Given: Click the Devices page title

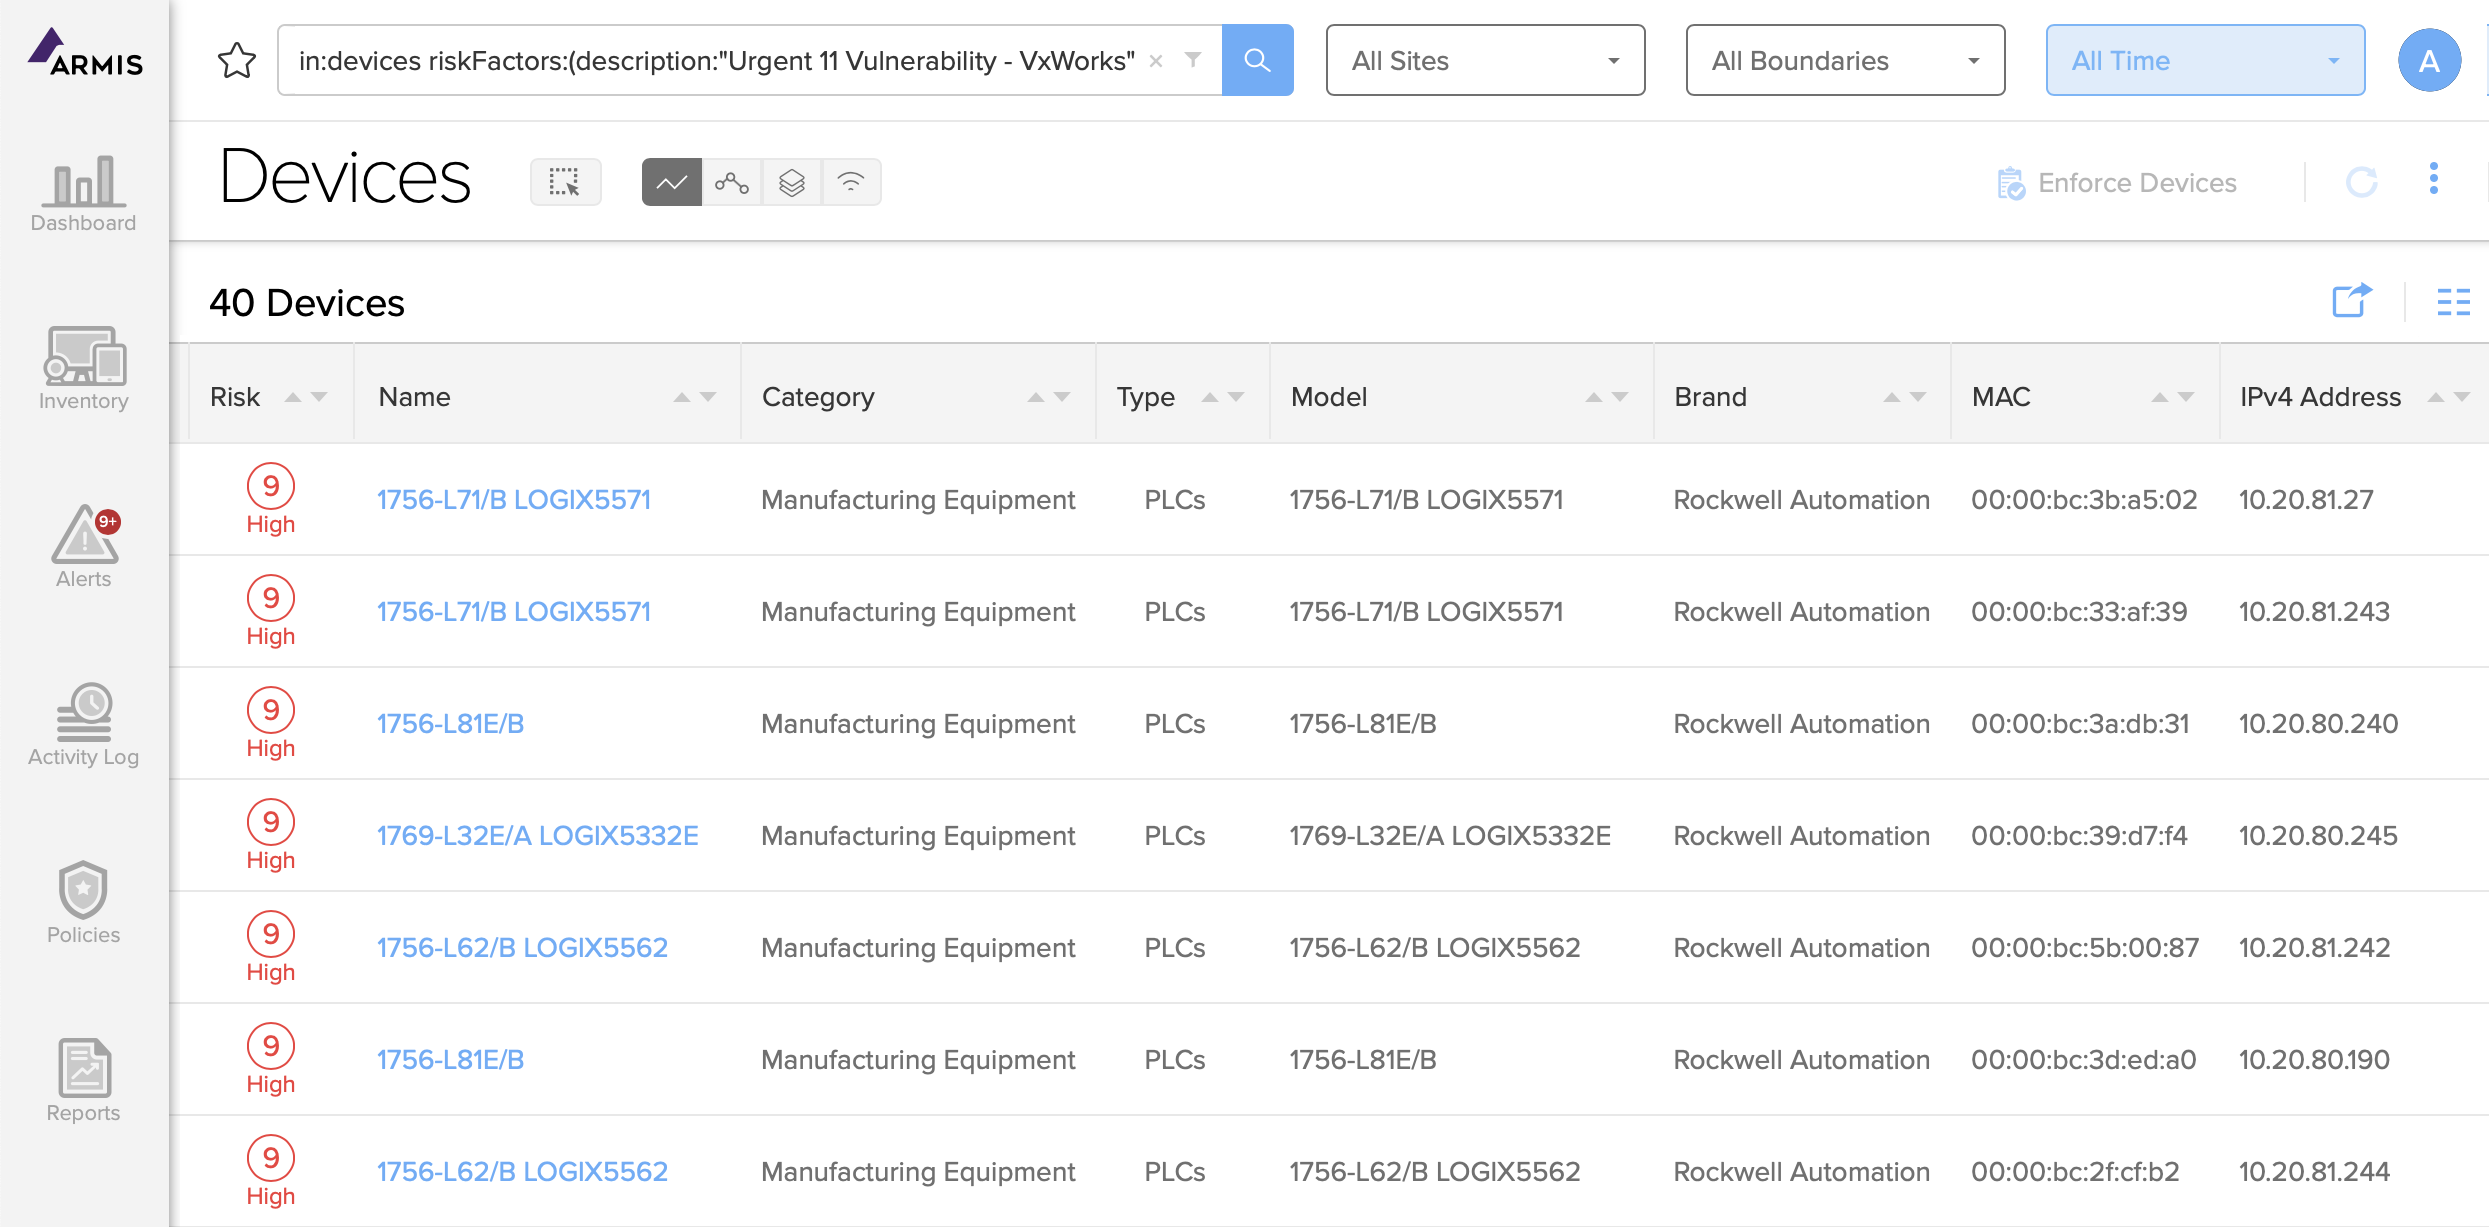Looking at the screenshot, I should (x=345, y=178).
